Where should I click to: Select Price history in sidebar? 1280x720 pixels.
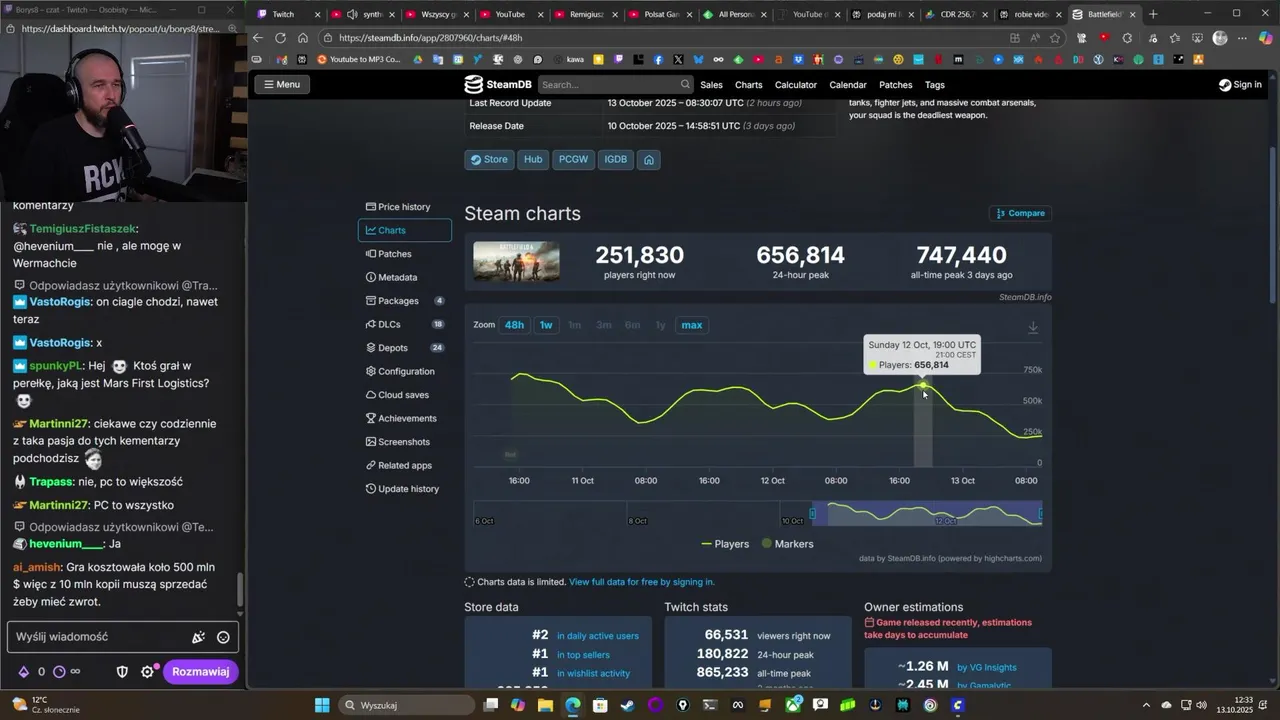pos(404,207)
